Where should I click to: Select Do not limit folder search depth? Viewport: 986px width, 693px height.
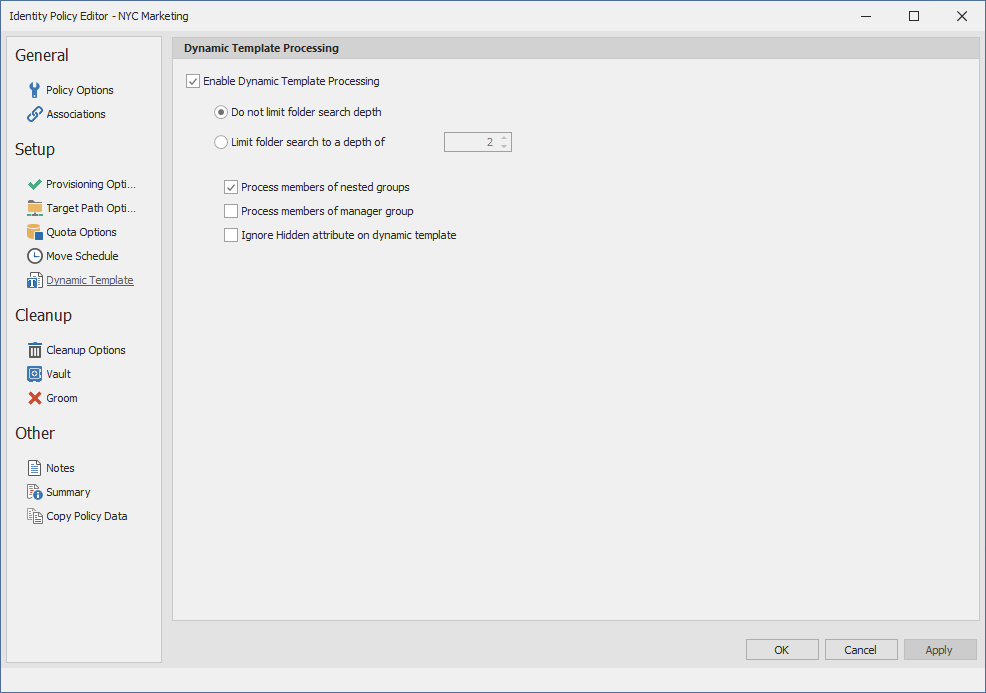tap(220, 112)
